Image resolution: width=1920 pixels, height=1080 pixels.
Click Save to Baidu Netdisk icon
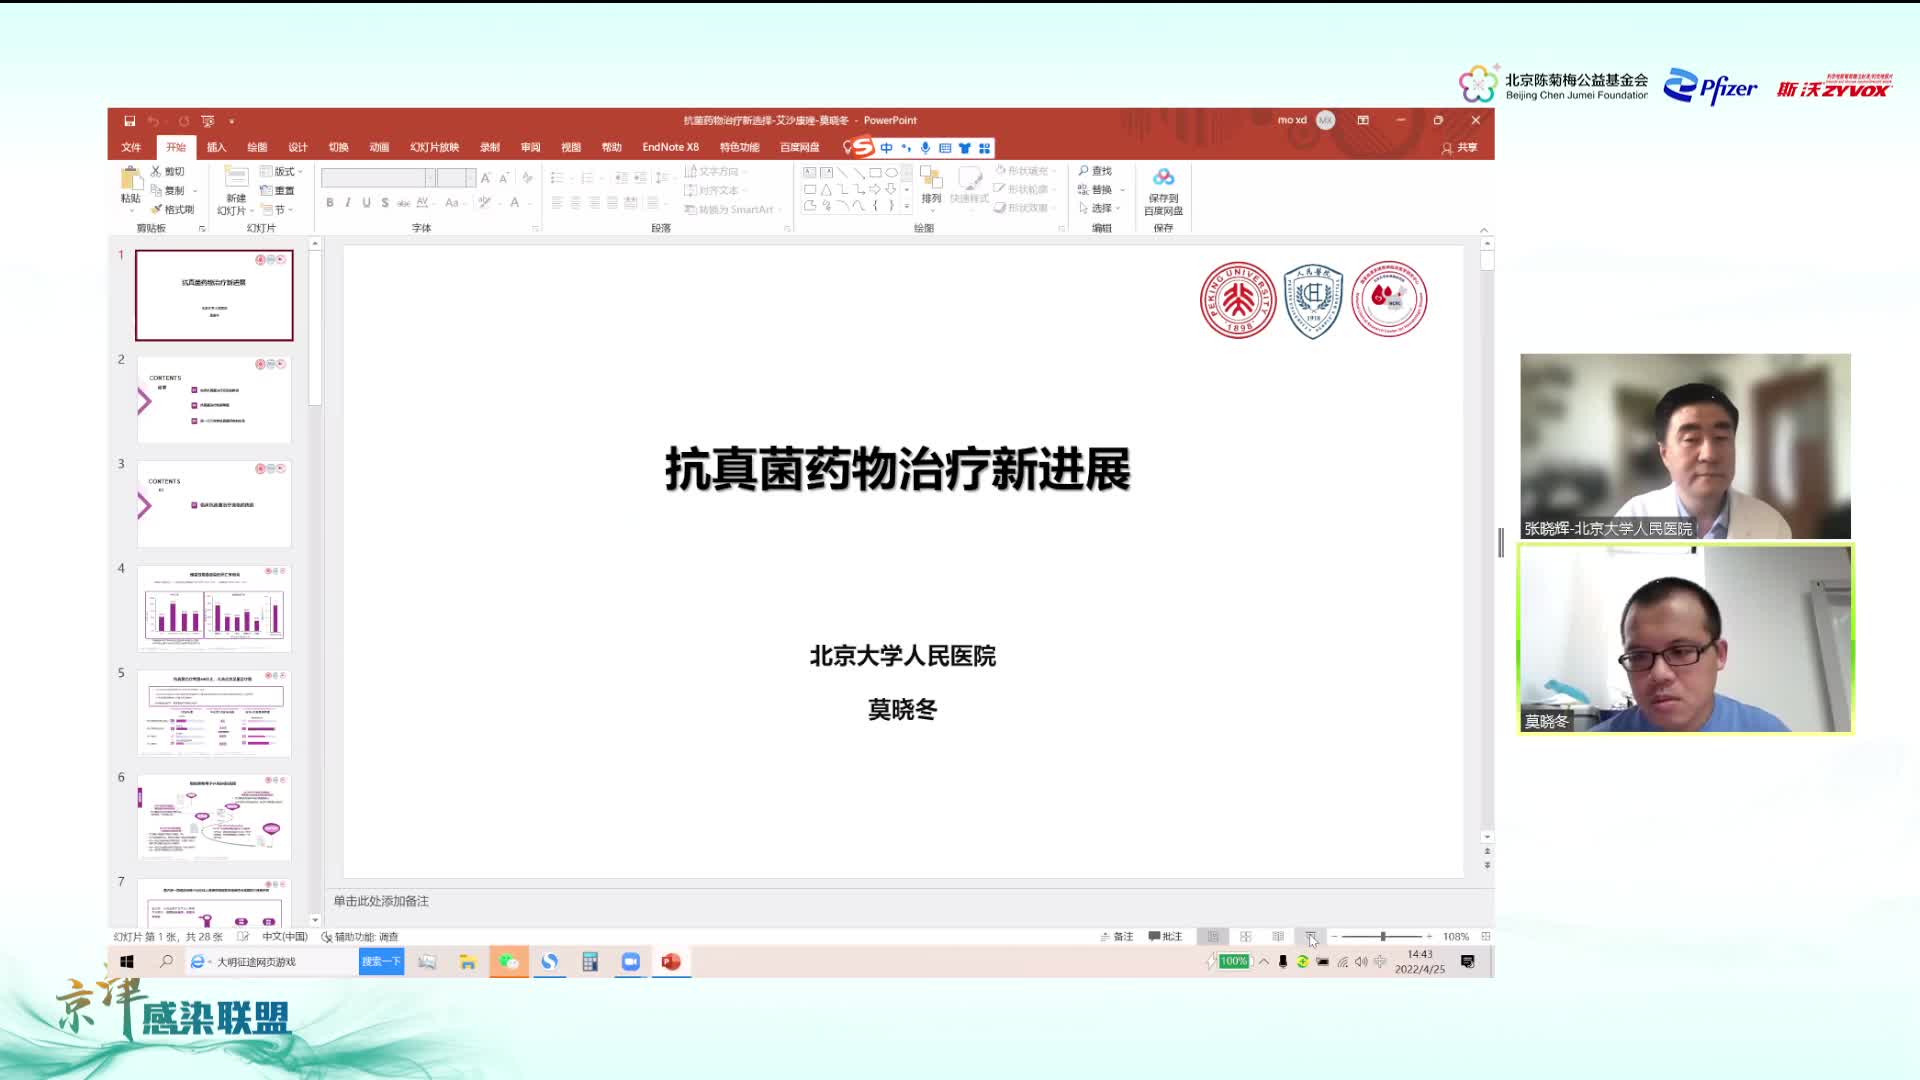(1163, 178)
